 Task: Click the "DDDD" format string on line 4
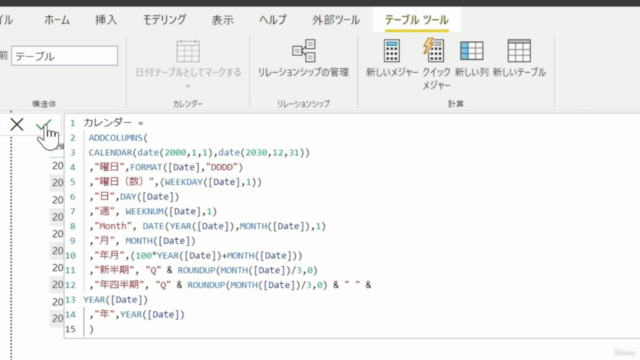click(222, 167)
